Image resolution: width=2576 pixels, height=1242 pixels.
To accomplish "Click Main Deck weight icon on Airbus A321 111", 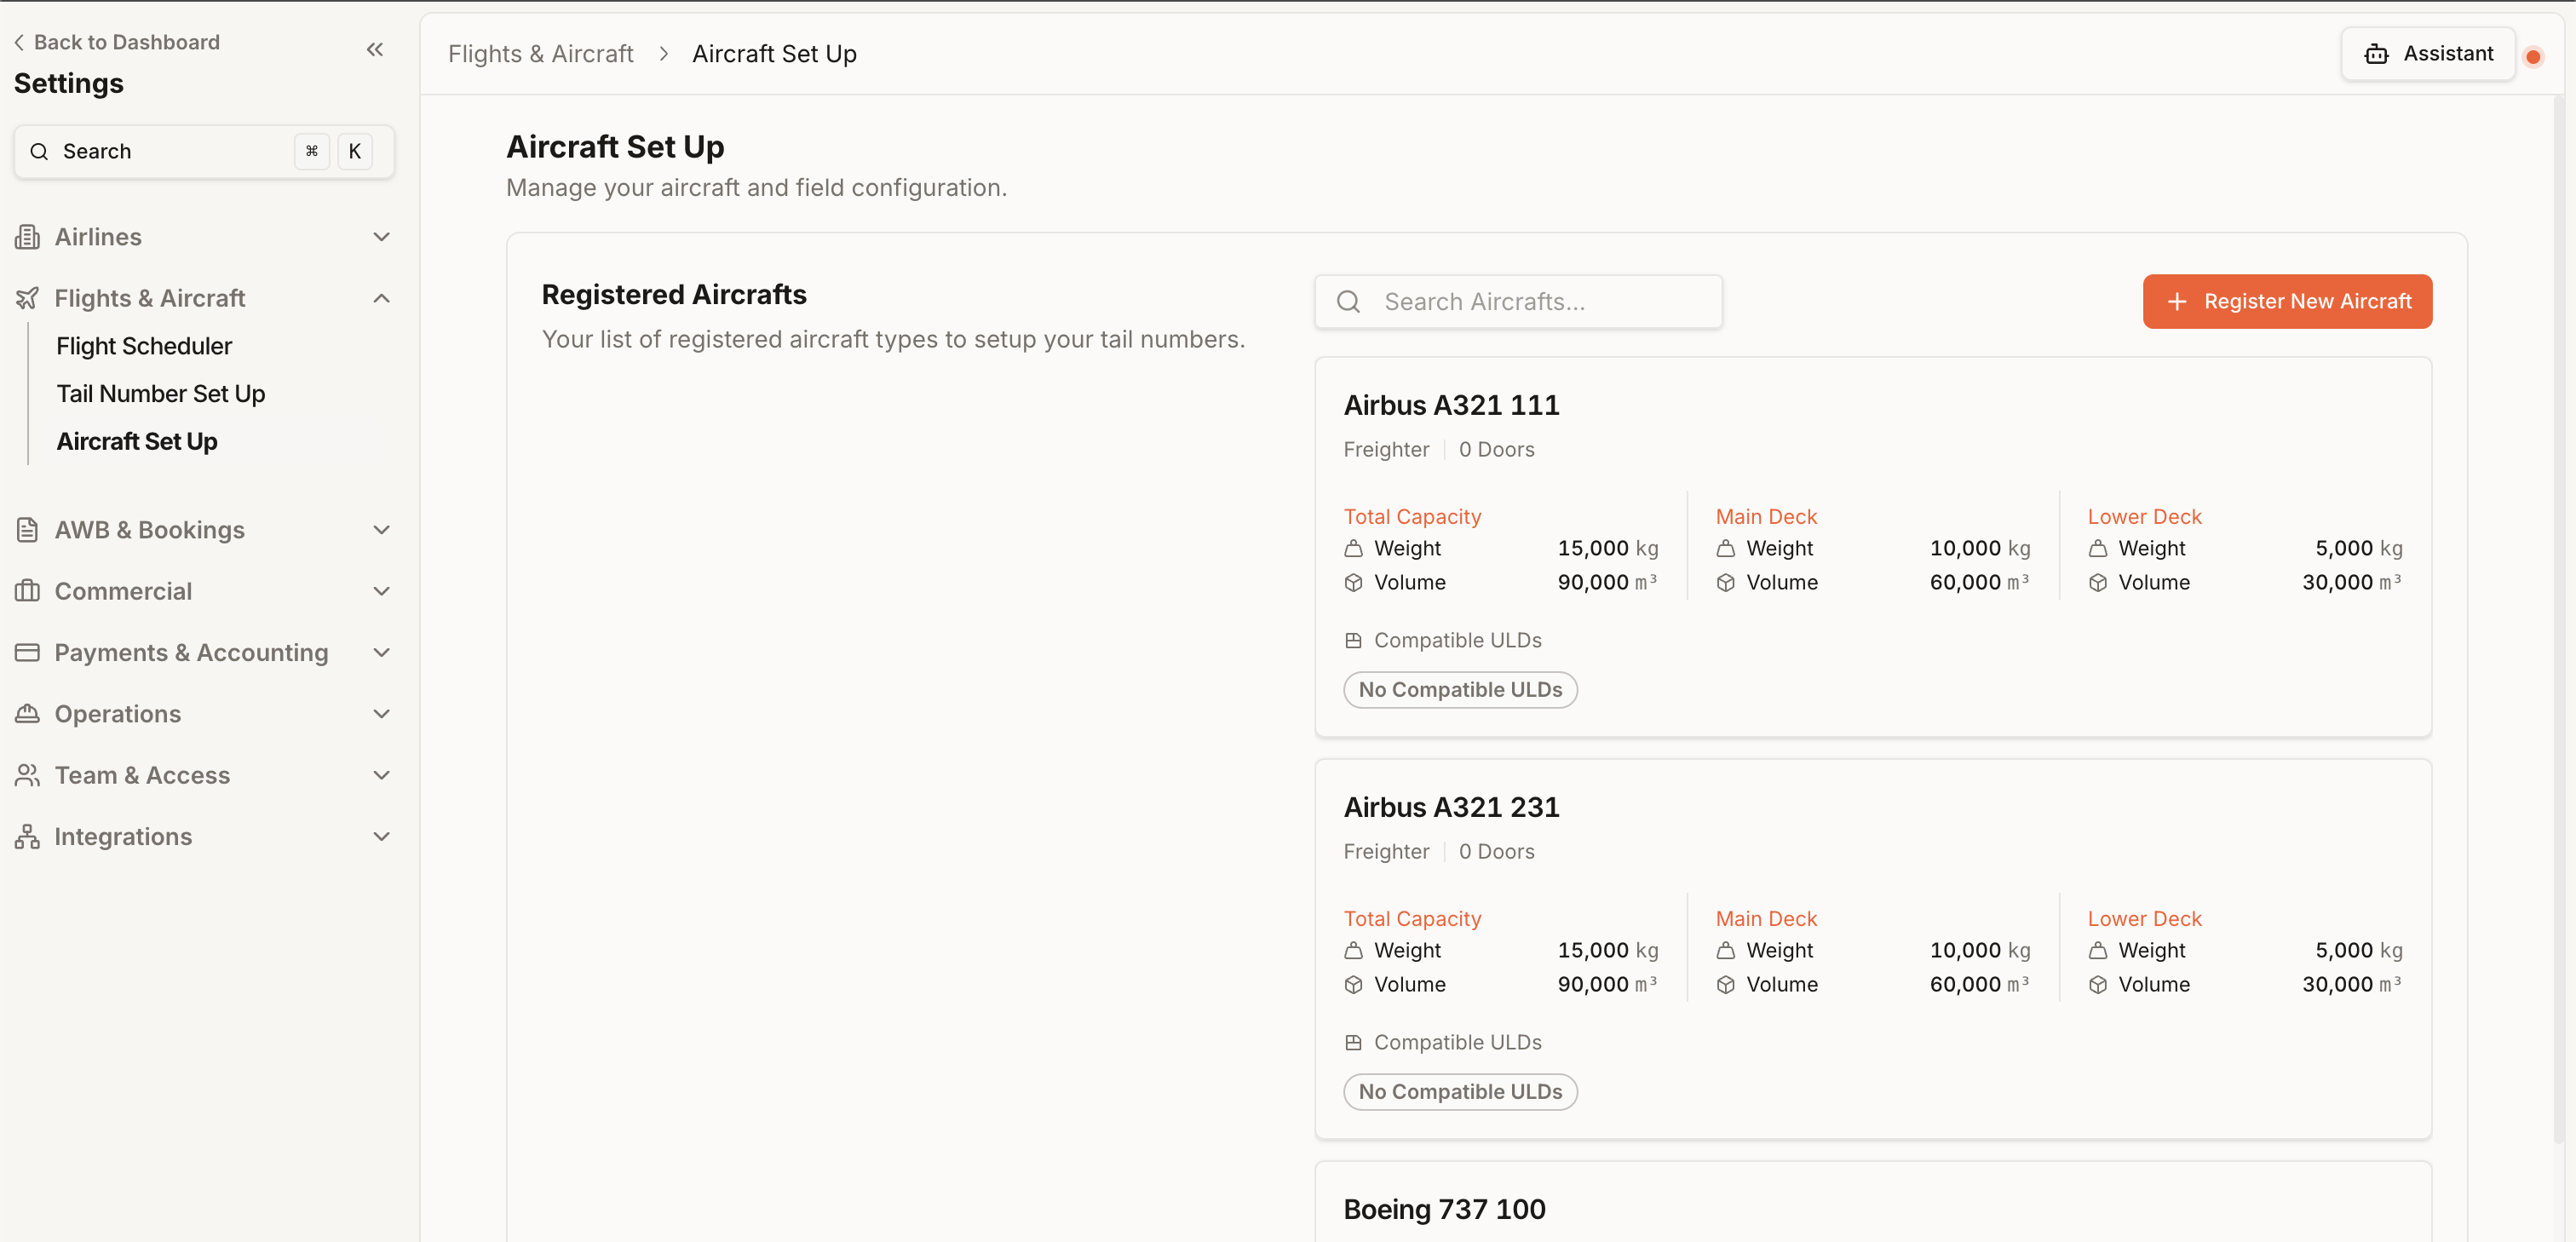I will pyautogui.click(x=1725, y=548).
